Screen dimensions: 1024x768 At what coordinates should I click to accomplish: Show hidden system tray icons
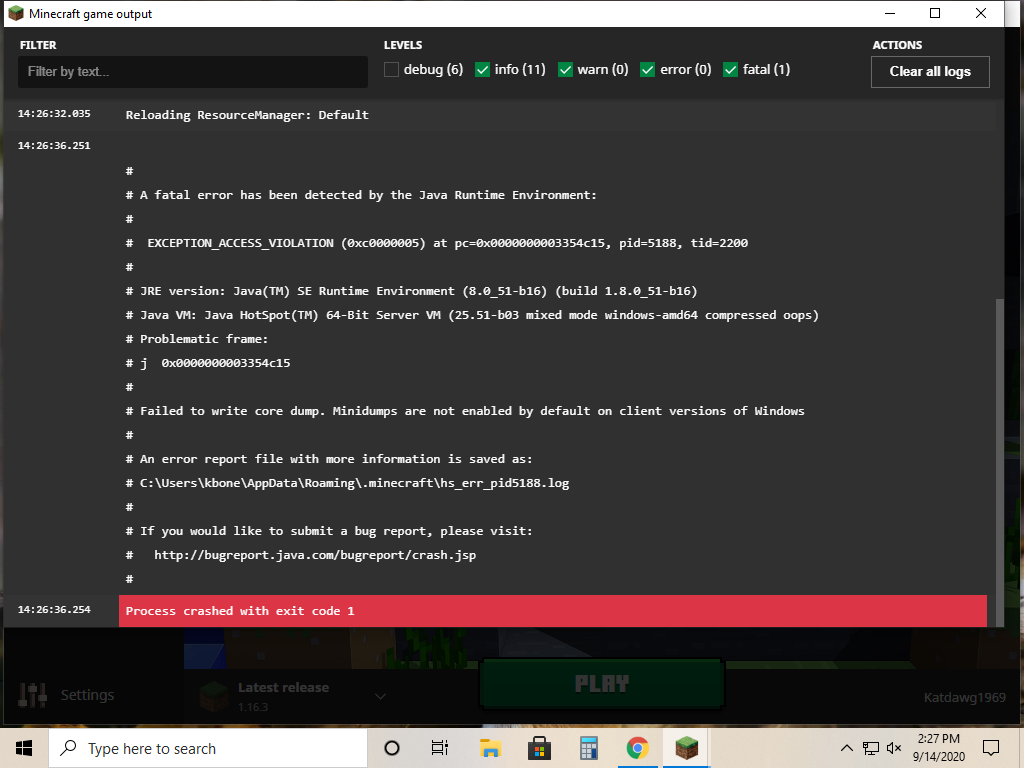[847, 748]
